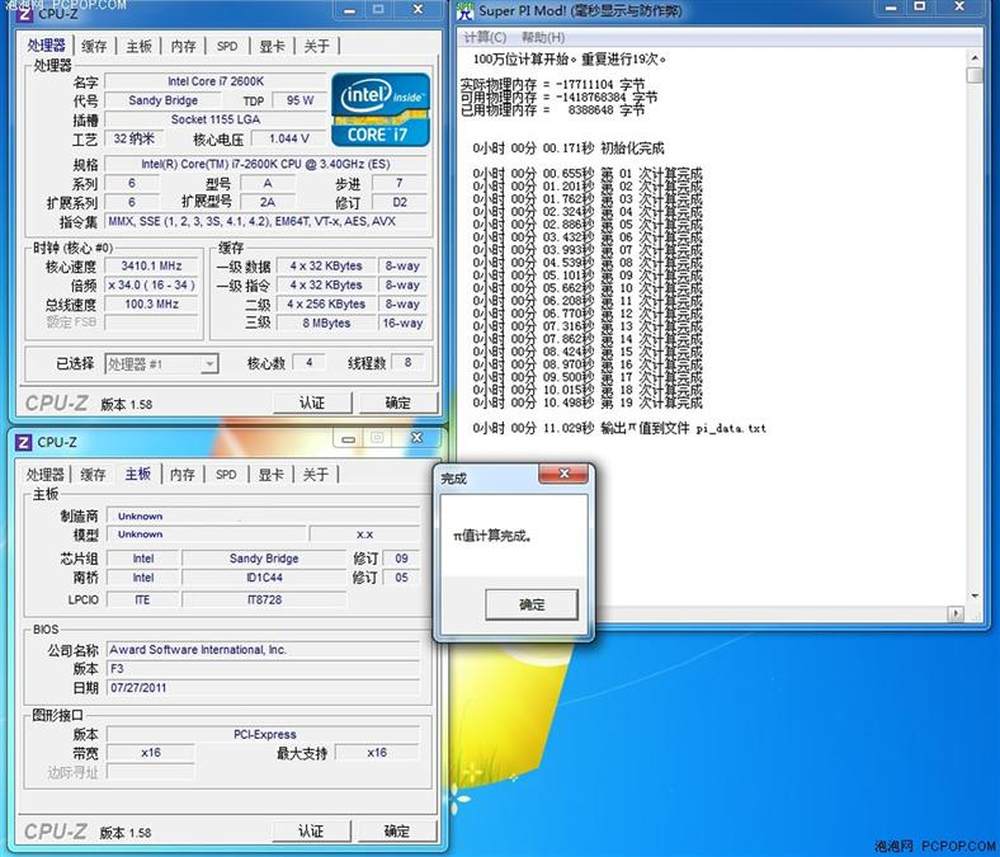Click the processor name field "Intel Core i7 2600K"
Viewport: 1000px width, 857px height.
(x=216, y=82)
